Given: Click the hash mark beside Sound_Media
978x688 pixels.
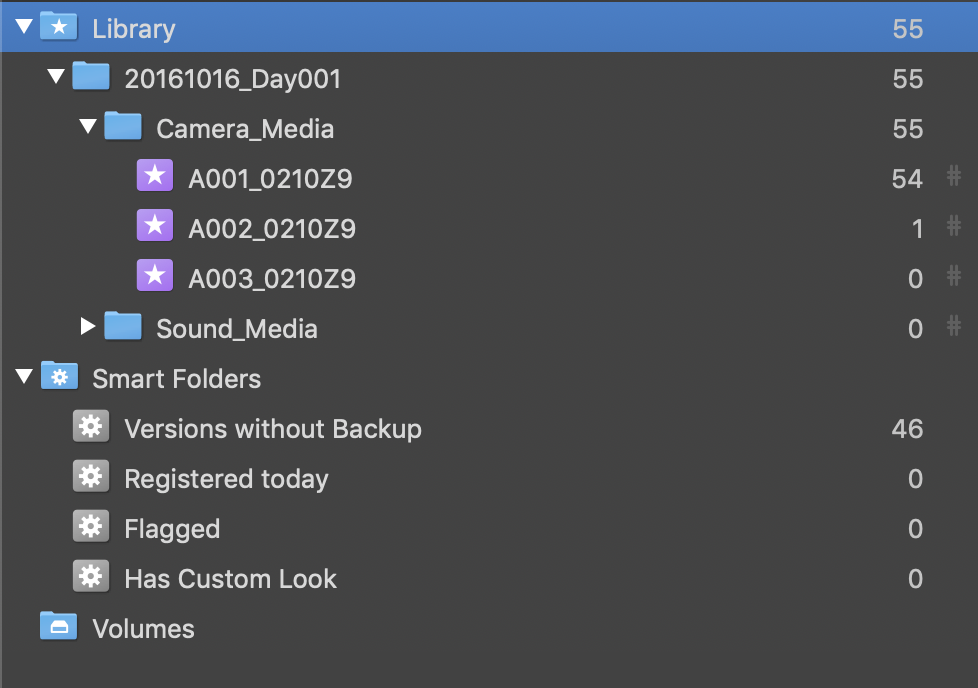Looking at the screenshot, I should pyautogui.click(x=954, y=326).
